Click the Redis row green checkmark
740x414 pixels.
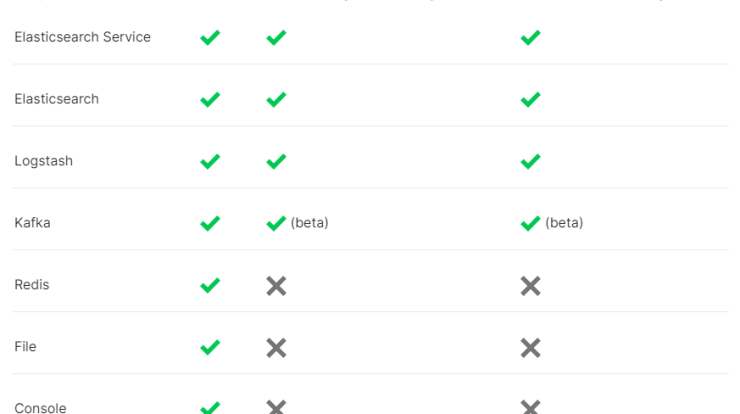(210, 285)
